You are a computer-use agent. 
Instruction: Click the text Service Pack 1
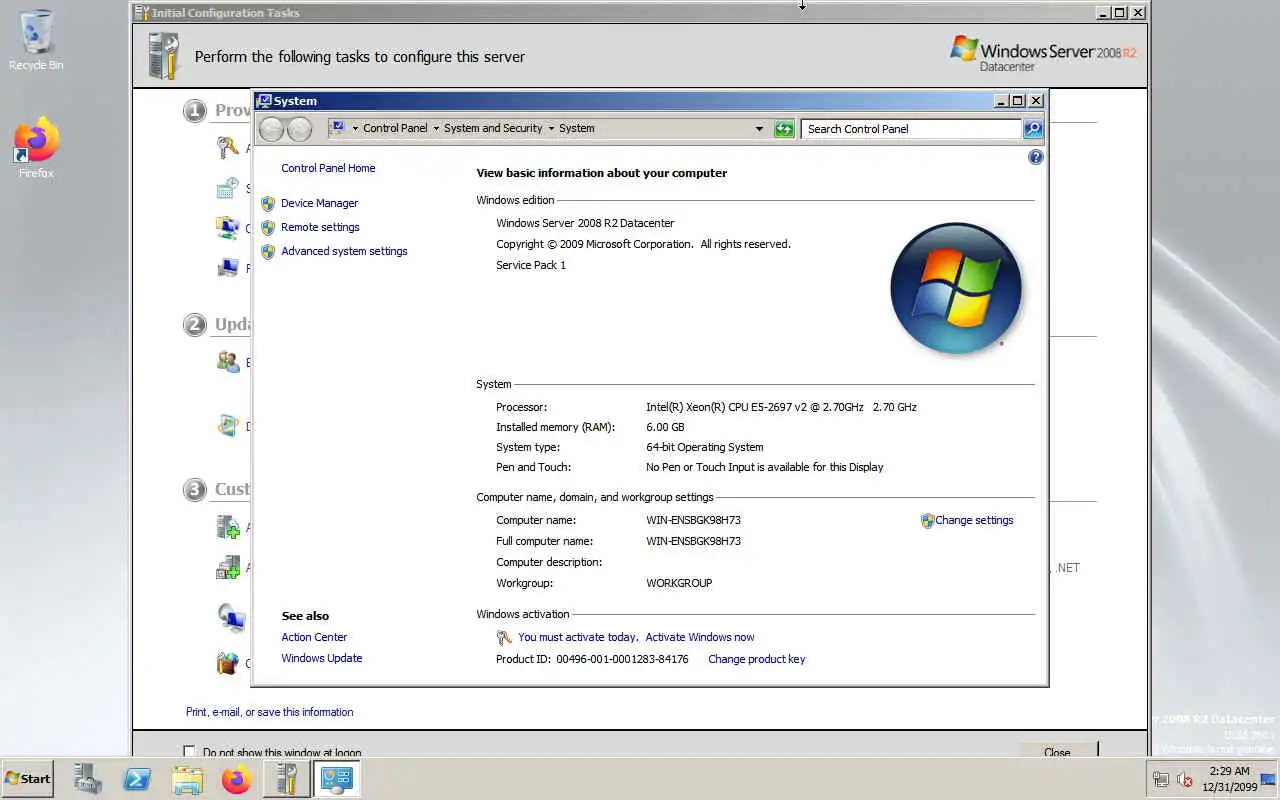[x=531, y=265]
